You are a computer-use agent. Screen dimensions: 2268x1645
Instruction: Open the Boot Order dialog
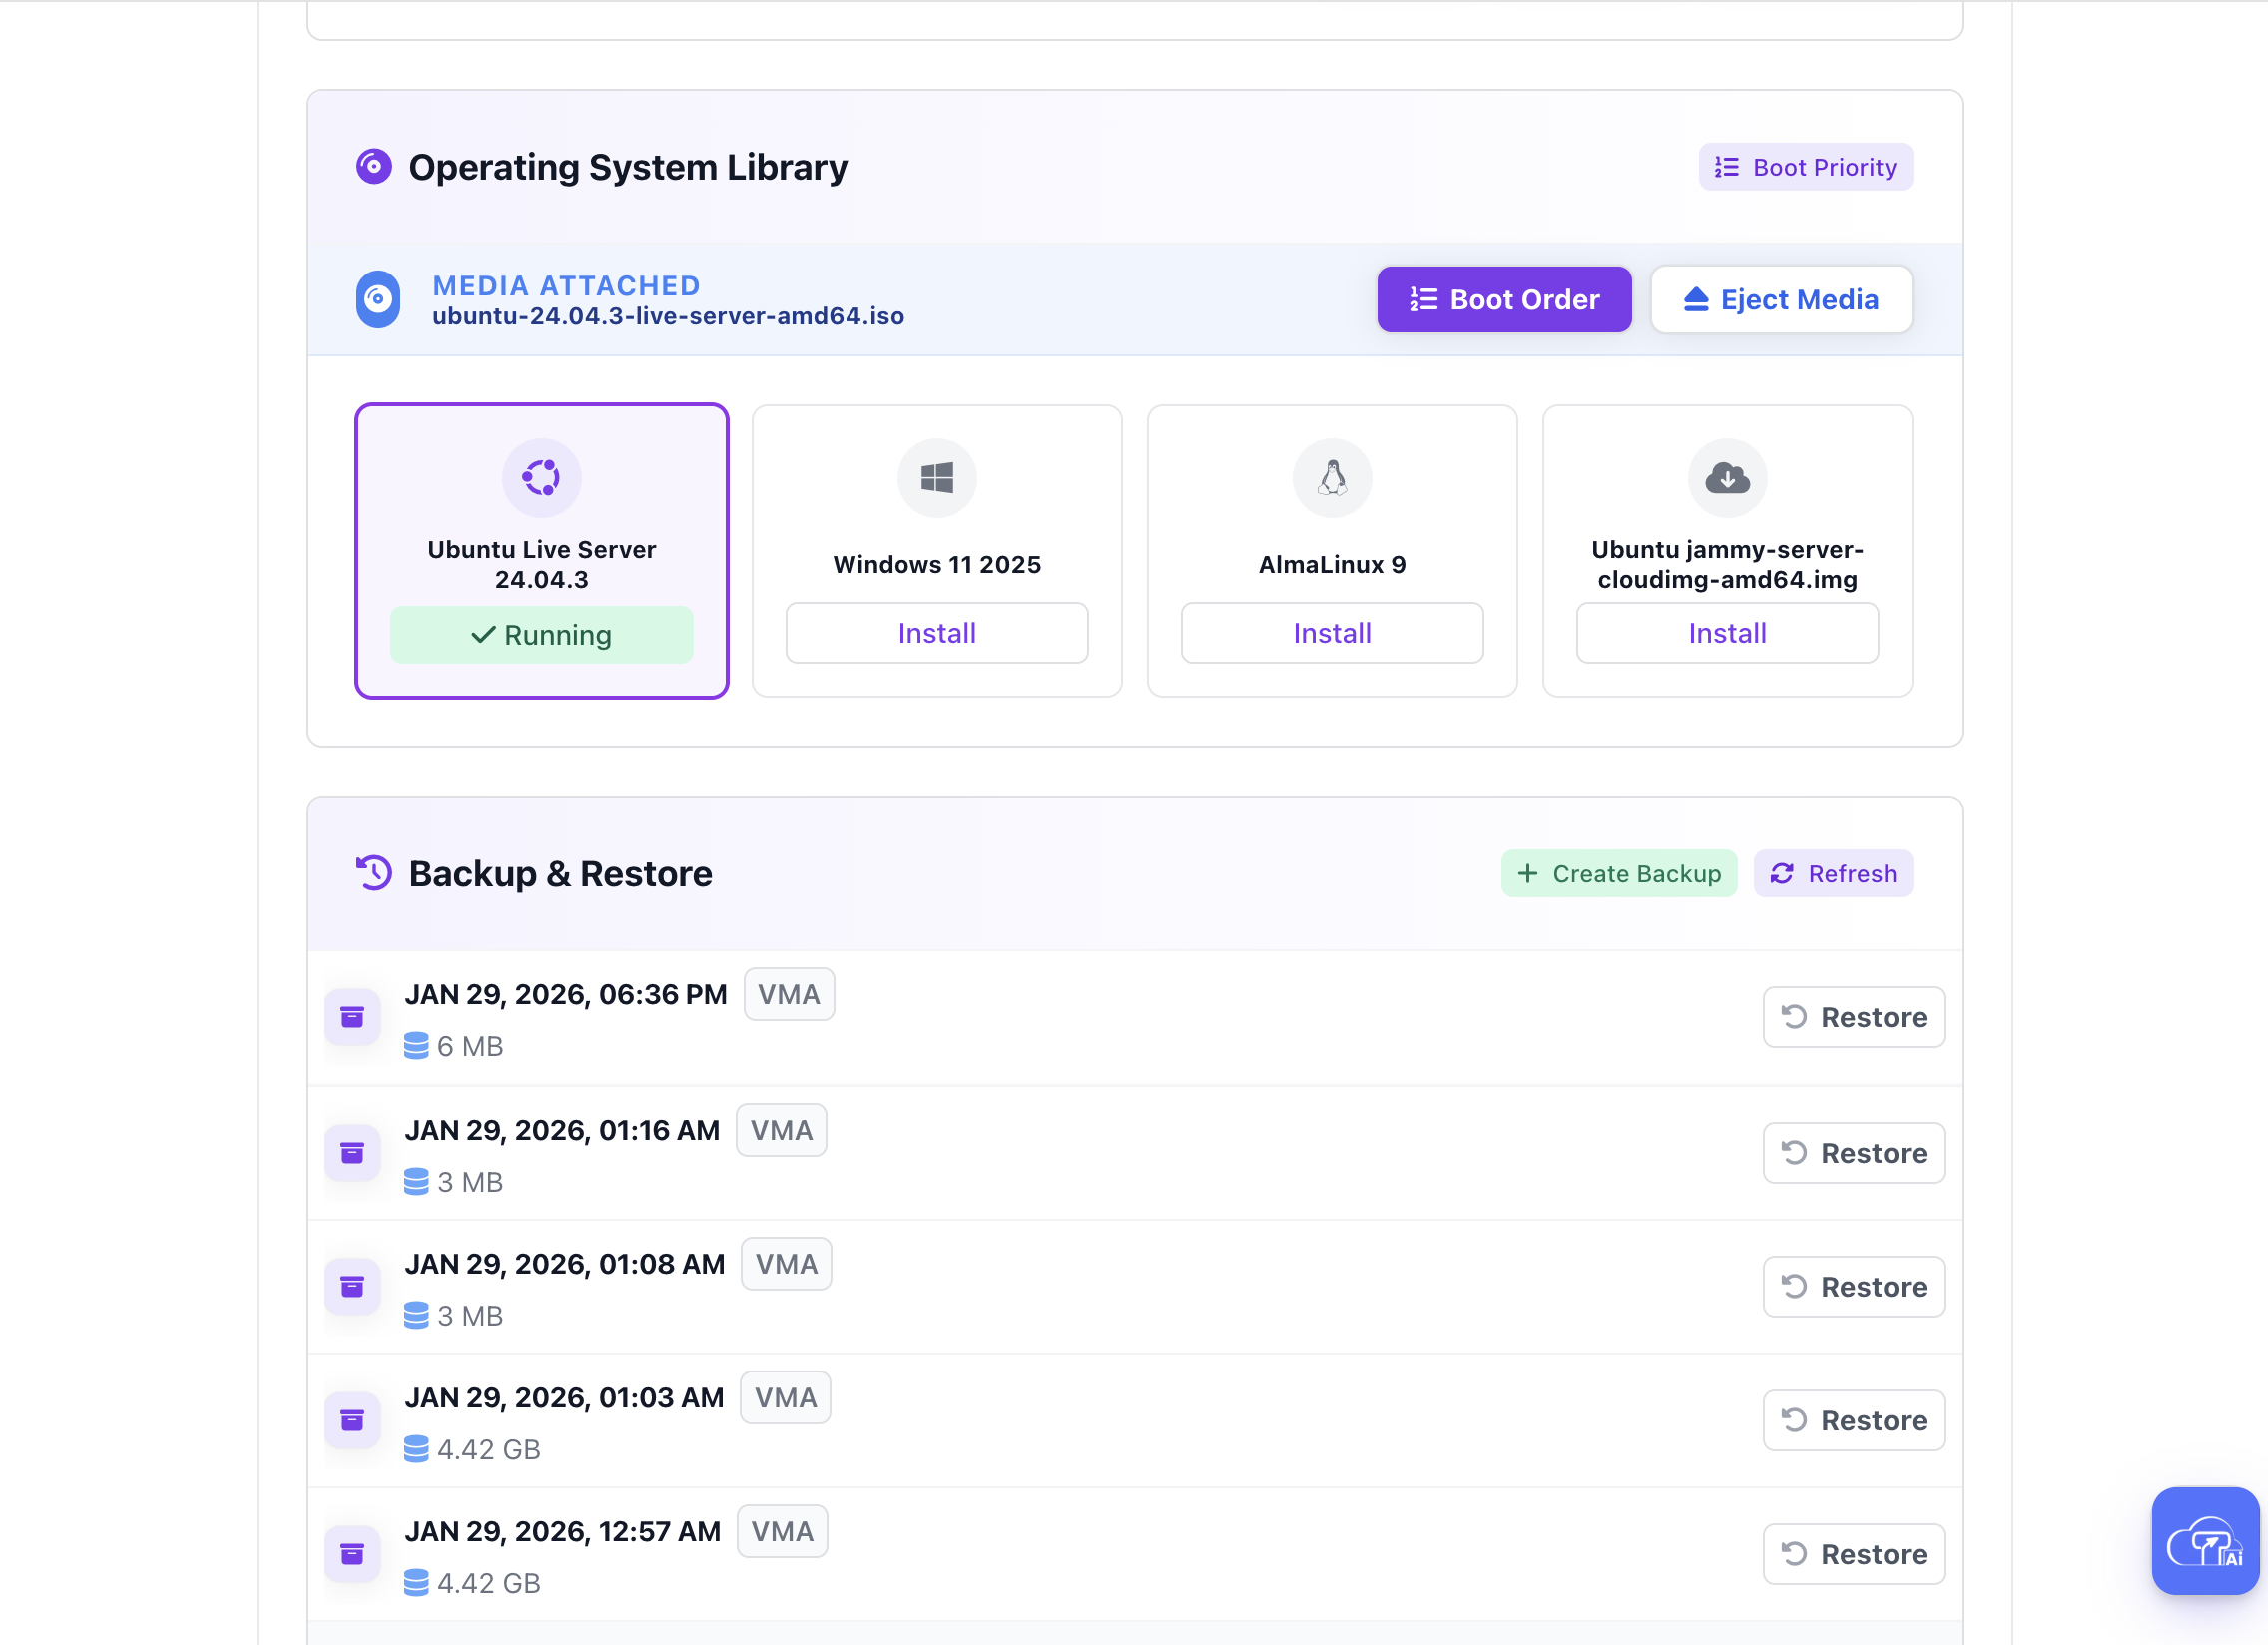(x=1504, y=299)
